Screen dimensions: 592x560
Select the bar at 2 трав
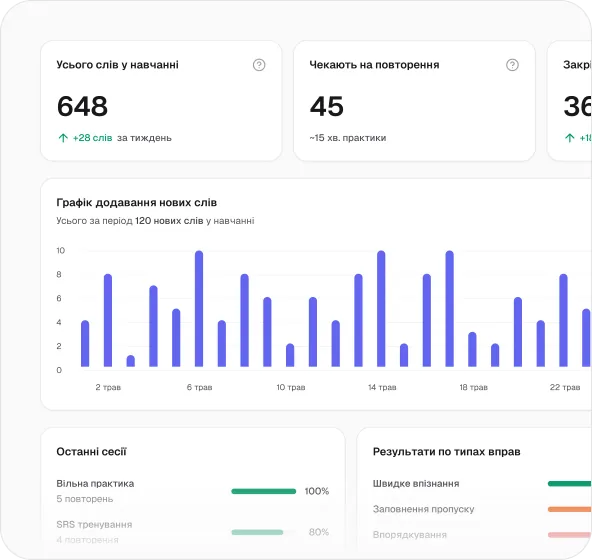pos(108,320)
